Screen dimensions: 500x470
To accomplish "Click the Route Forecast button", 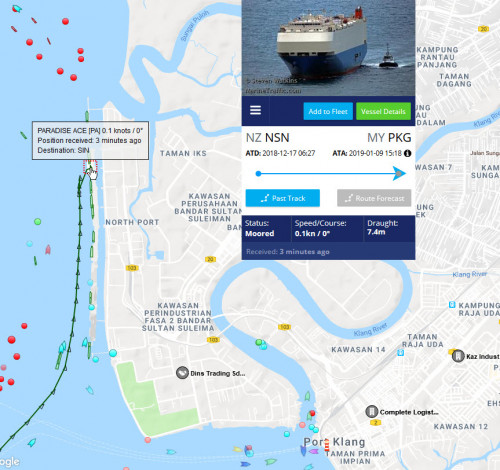I will click(x=374, y=198).
